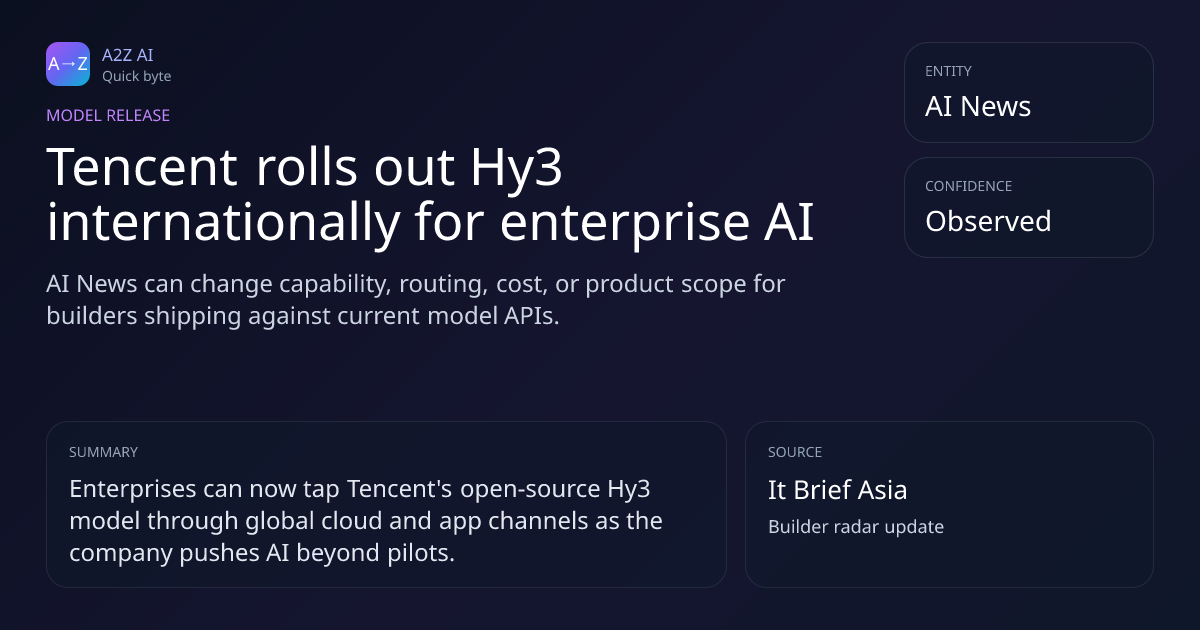Click the SUMMARY label
The image size is (1200, 630).
click(x=103, y=452)
